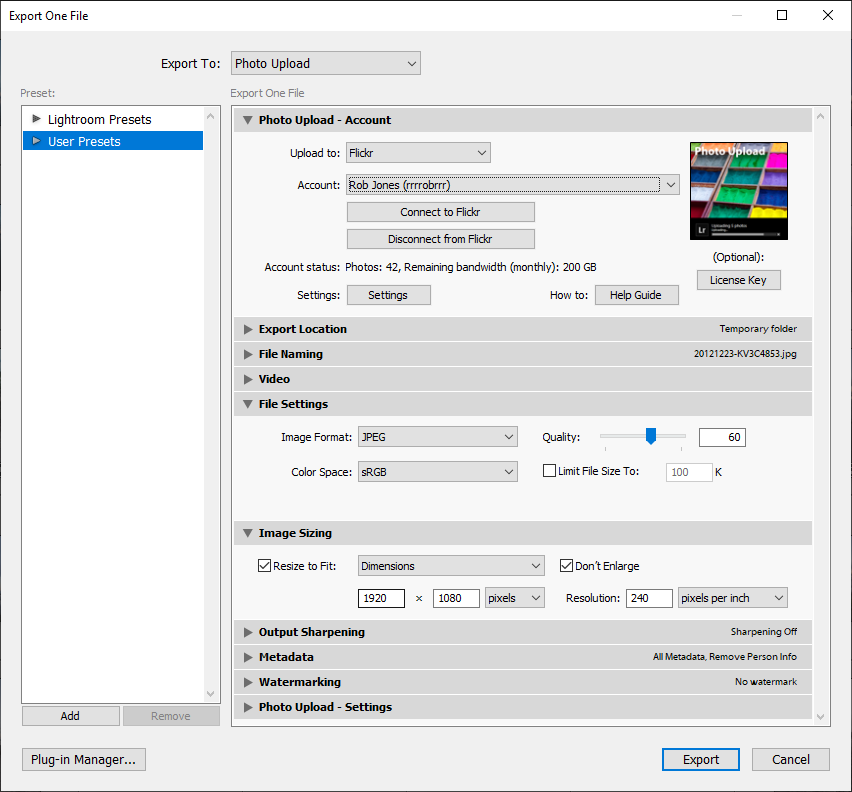Expand the File Naming section
This screenshot has height=792, width=852.
pos(248,354)
